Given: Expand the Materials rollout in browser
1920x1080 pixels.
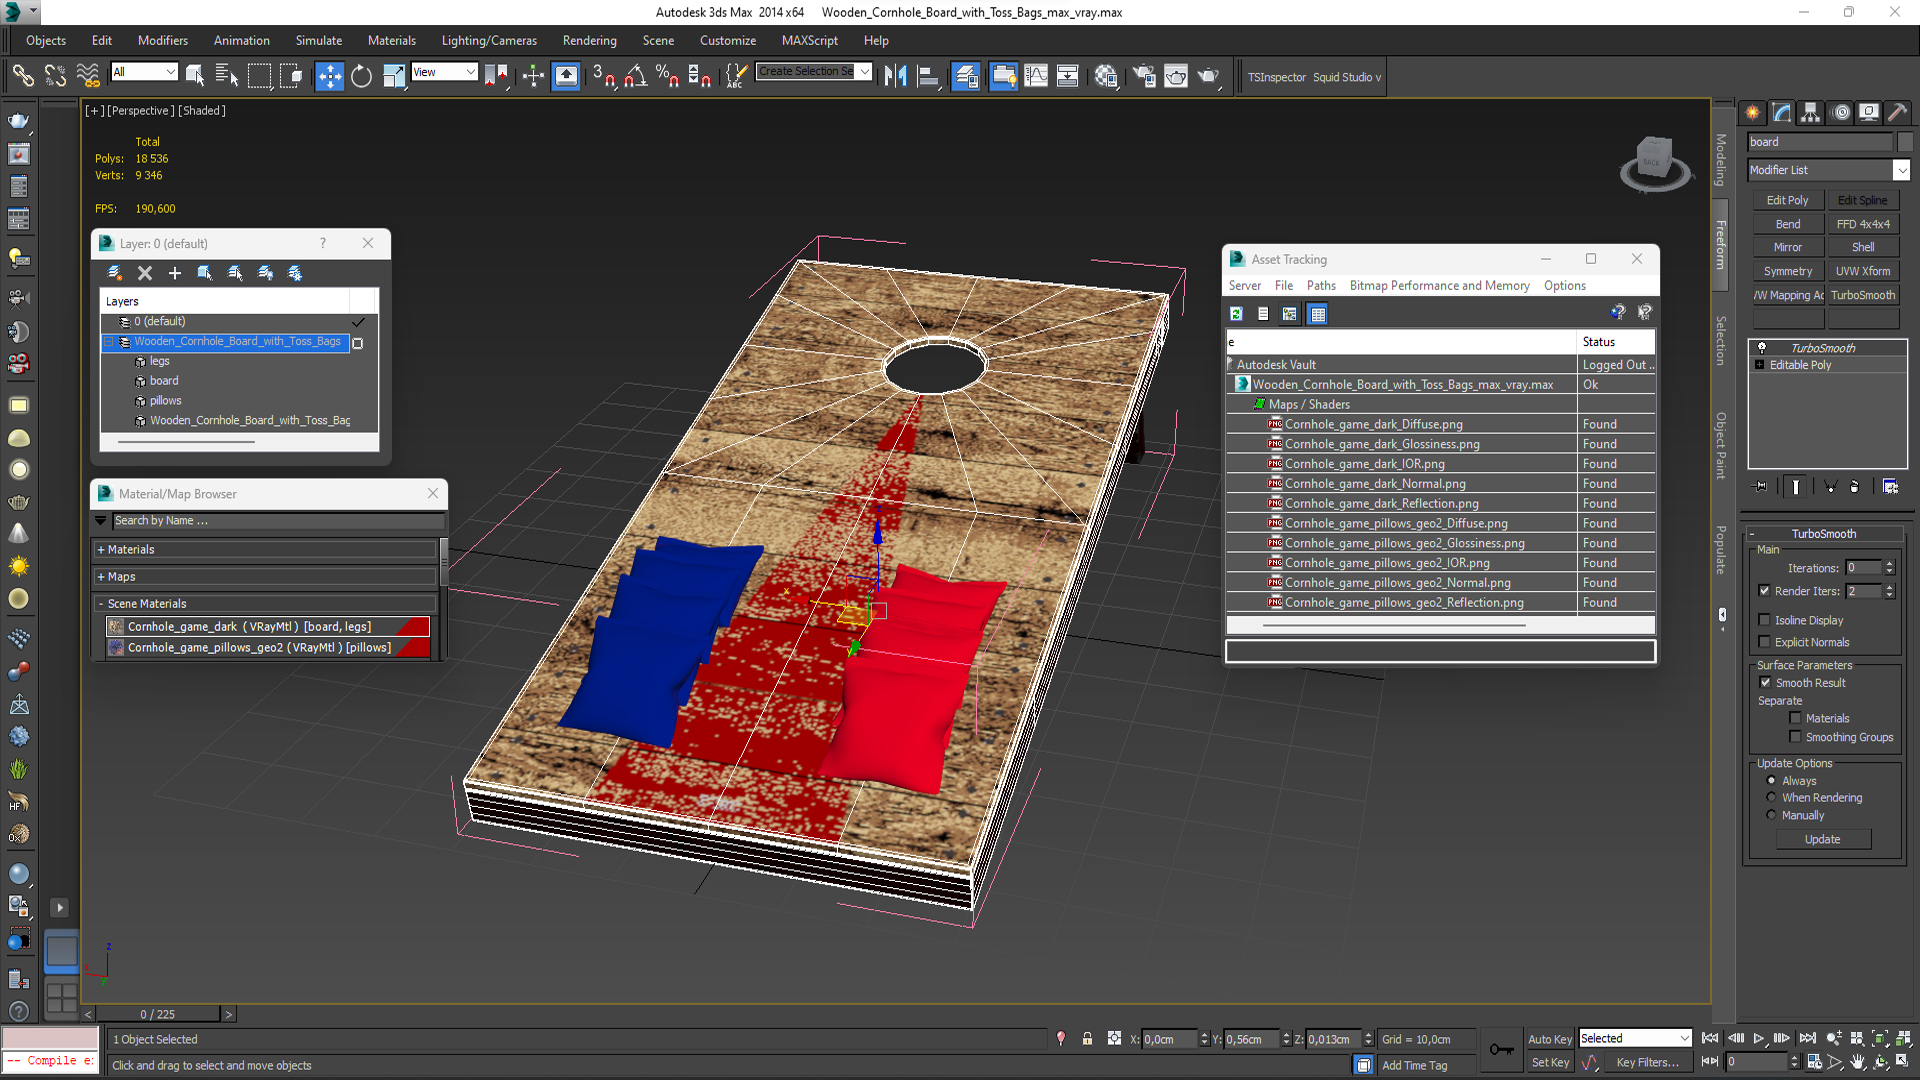Looking at the screenshot, I should [130, 549].
